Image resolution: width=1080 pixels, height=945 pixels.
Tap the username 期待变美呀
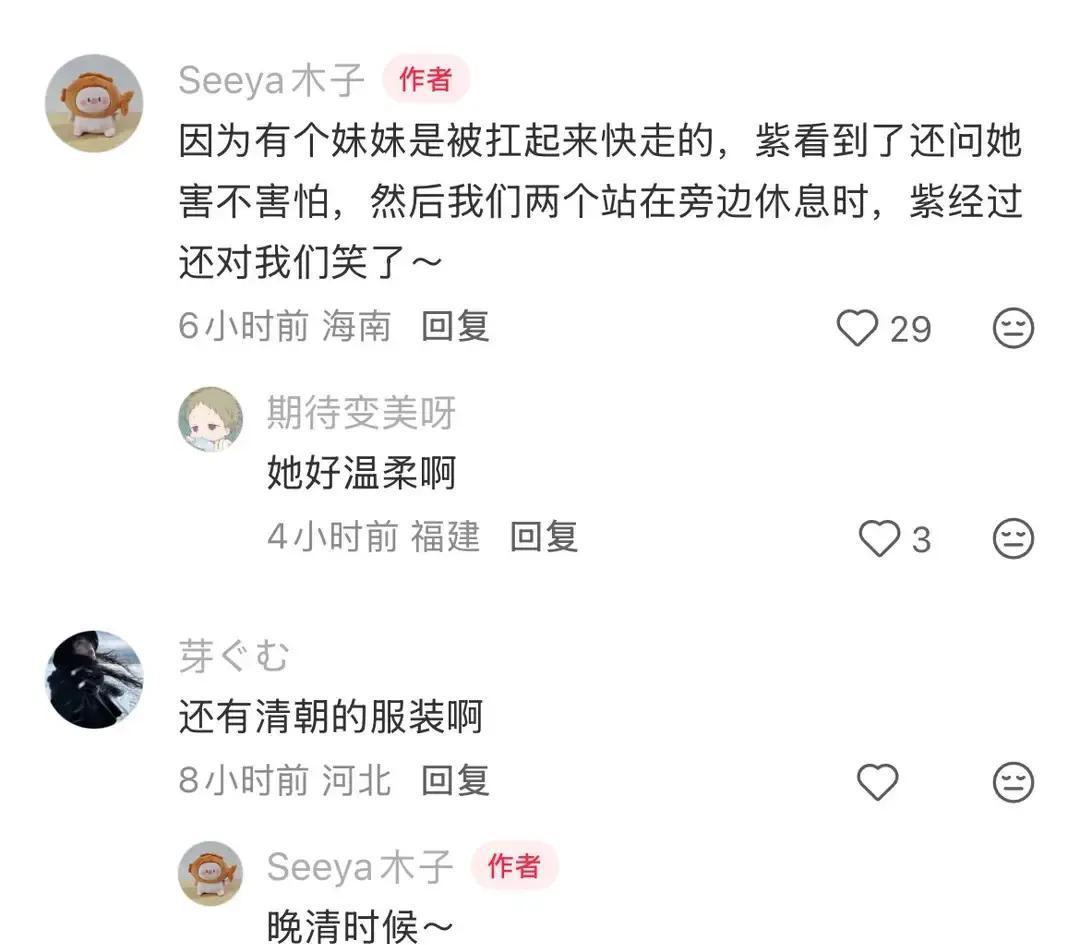pos(362,413)
